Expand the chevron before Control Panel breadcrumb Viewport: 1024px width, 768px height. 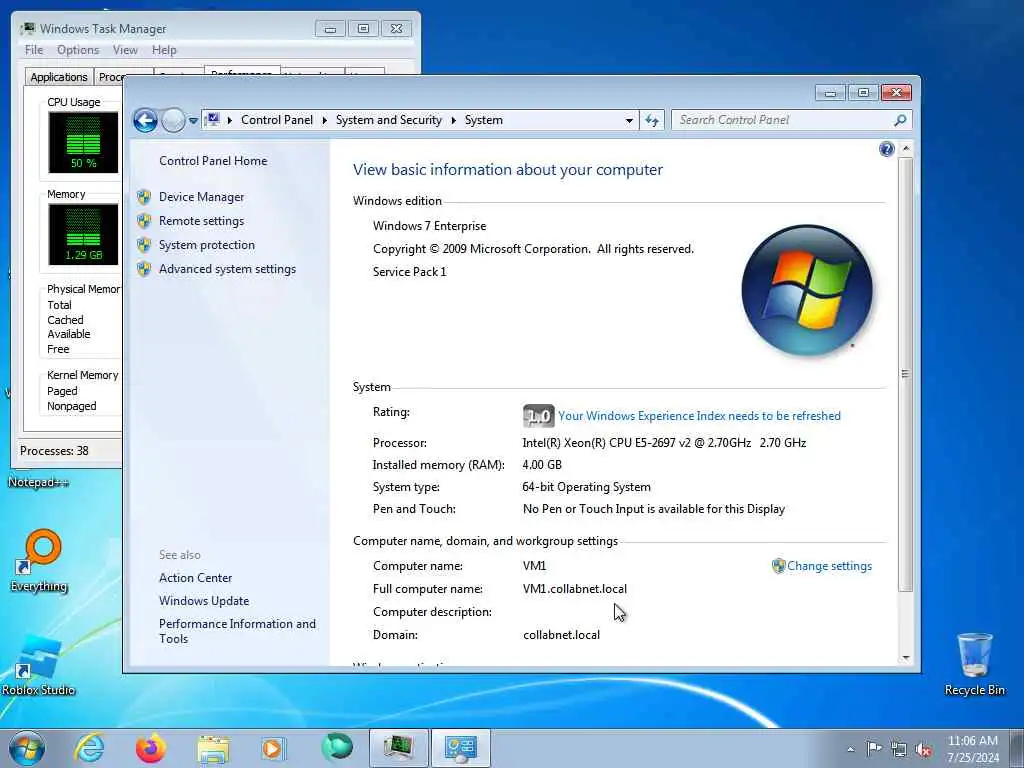pos(229,120)
